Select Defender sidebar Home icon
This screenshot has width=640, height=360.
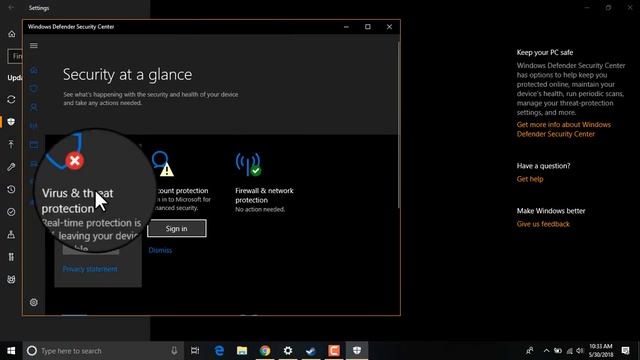click(x=34, y=70)
